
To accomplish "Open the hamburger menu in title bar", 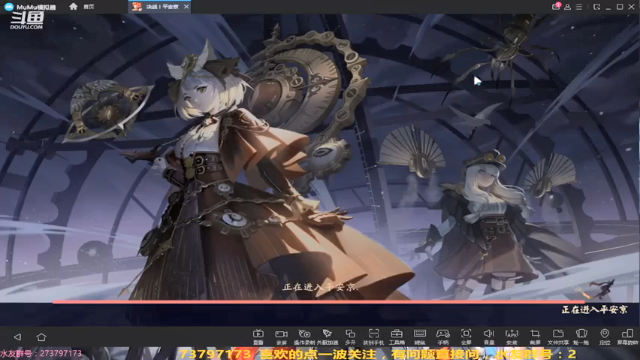I will pos(579,7).
